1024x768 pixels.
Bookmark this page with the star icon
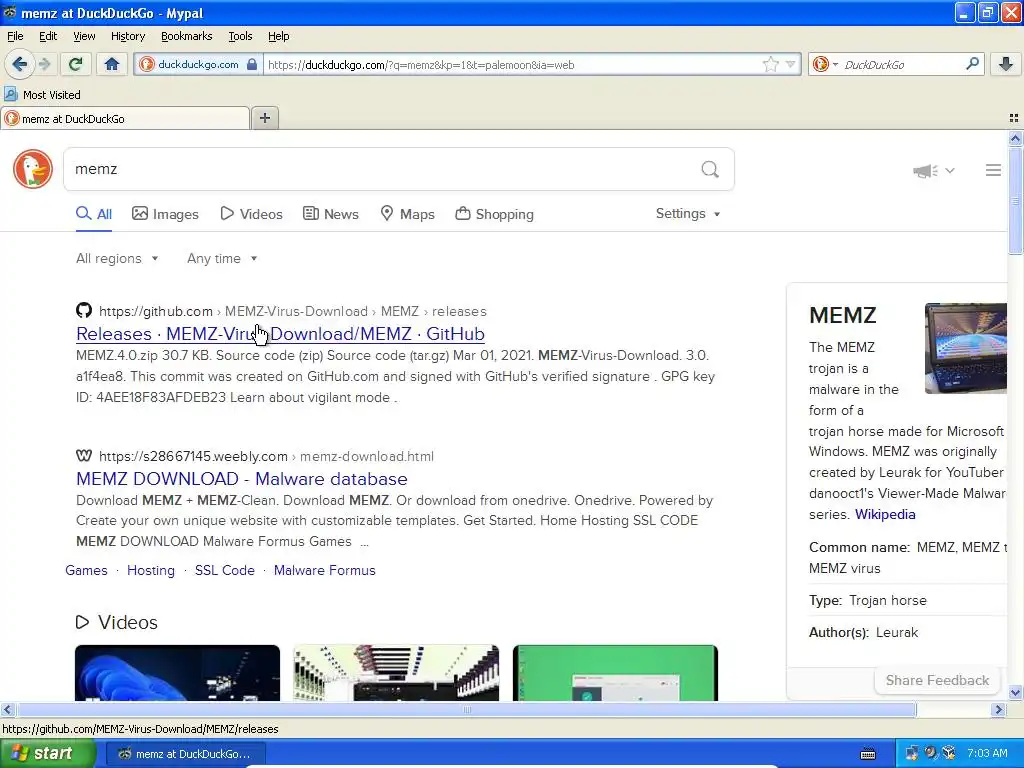coord(771,65)
